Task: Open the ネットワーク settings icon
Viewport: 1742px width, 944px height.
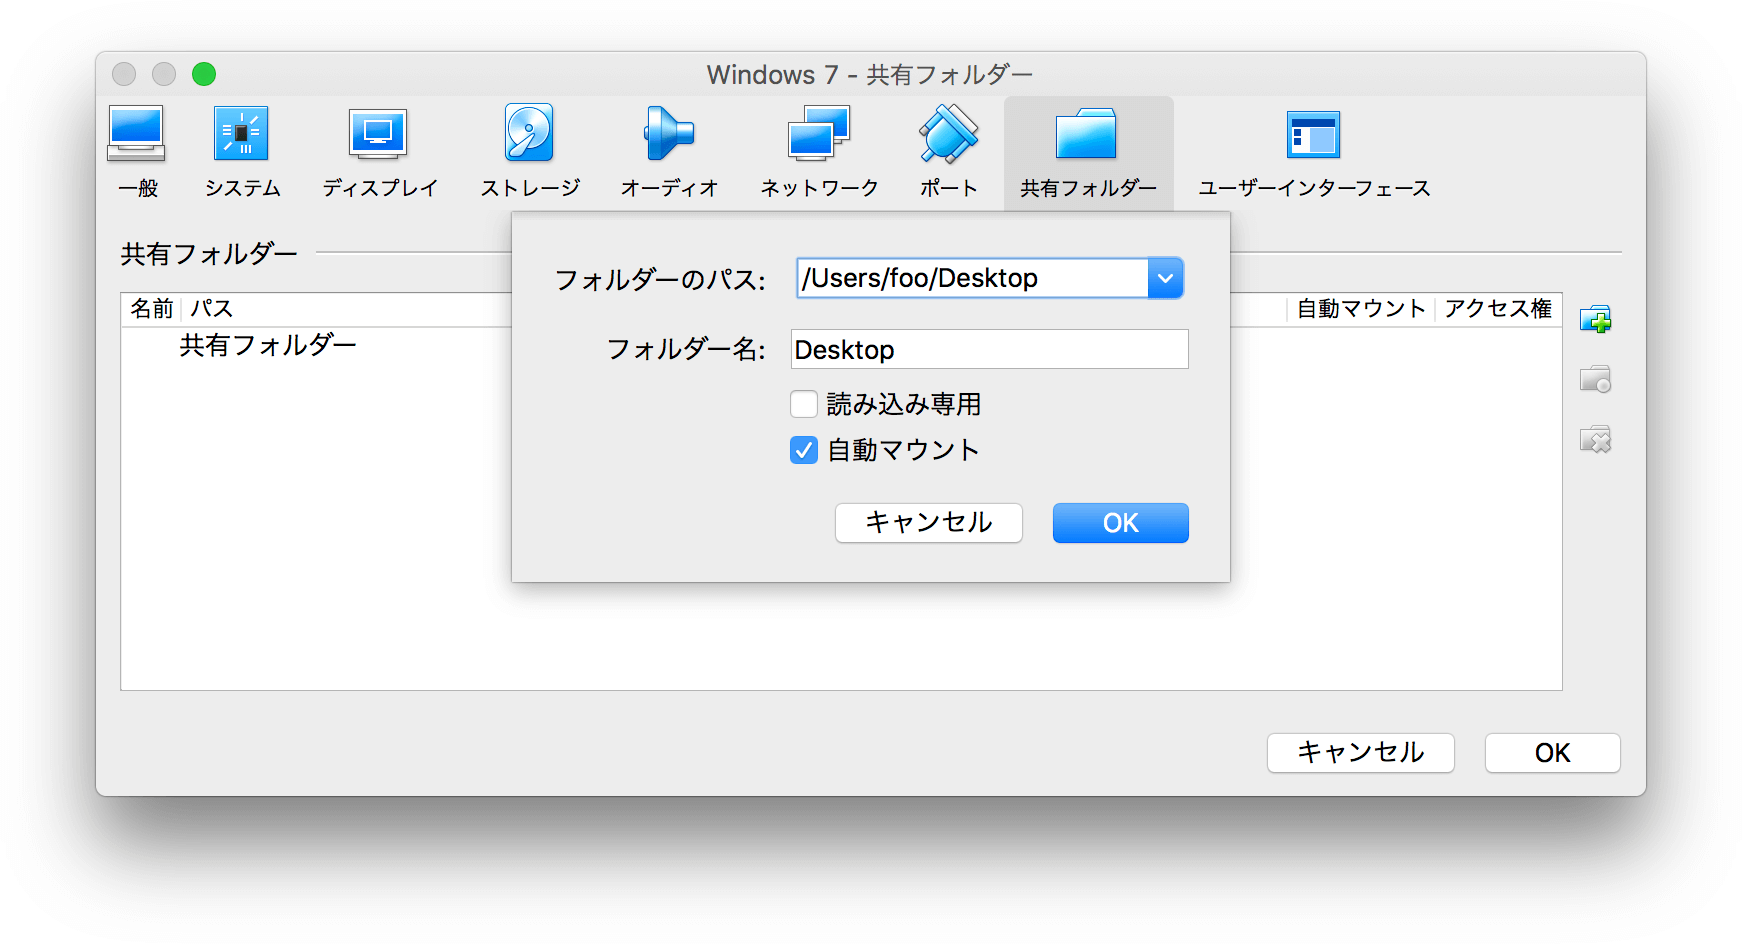Action: tap(818, 150)
